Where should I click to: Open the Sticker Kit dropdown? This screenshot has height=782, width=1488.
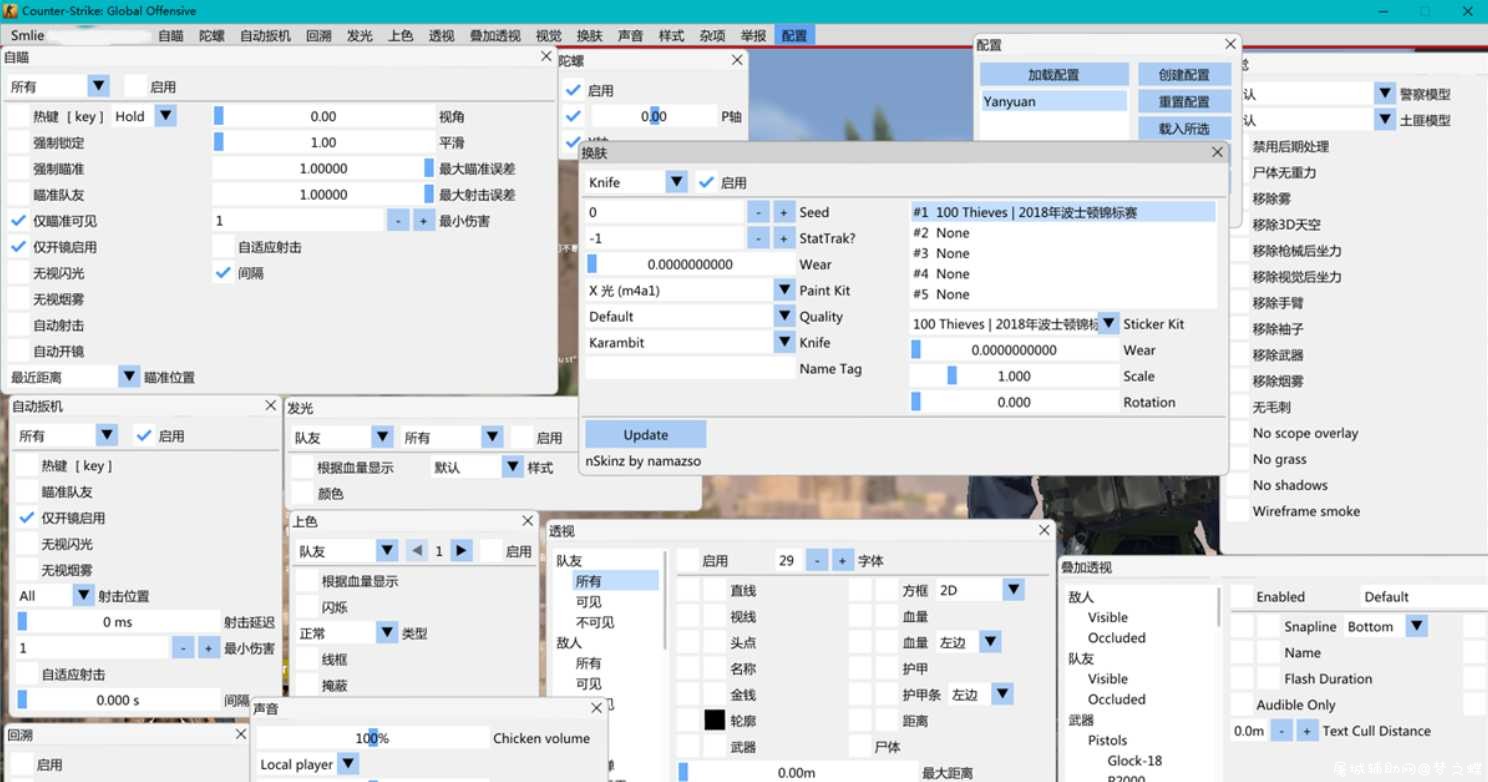coord(1108,324)
